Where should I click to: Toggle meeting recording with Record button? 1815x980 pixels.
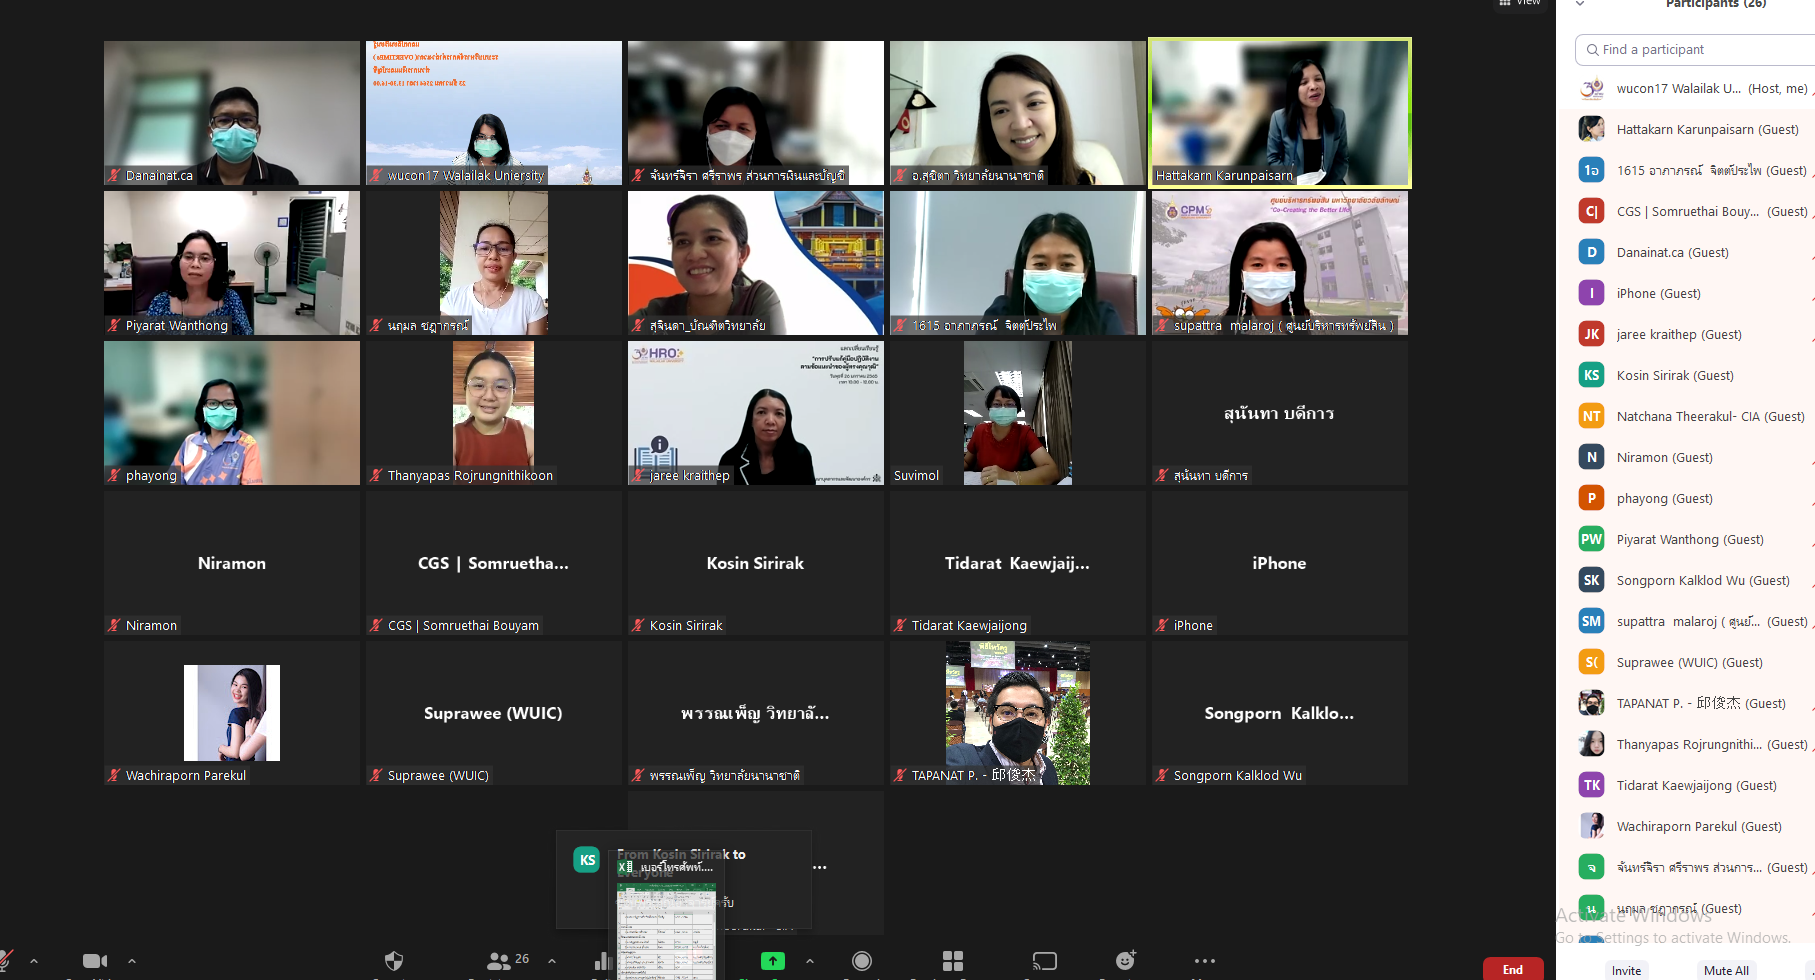click(861, 961)
